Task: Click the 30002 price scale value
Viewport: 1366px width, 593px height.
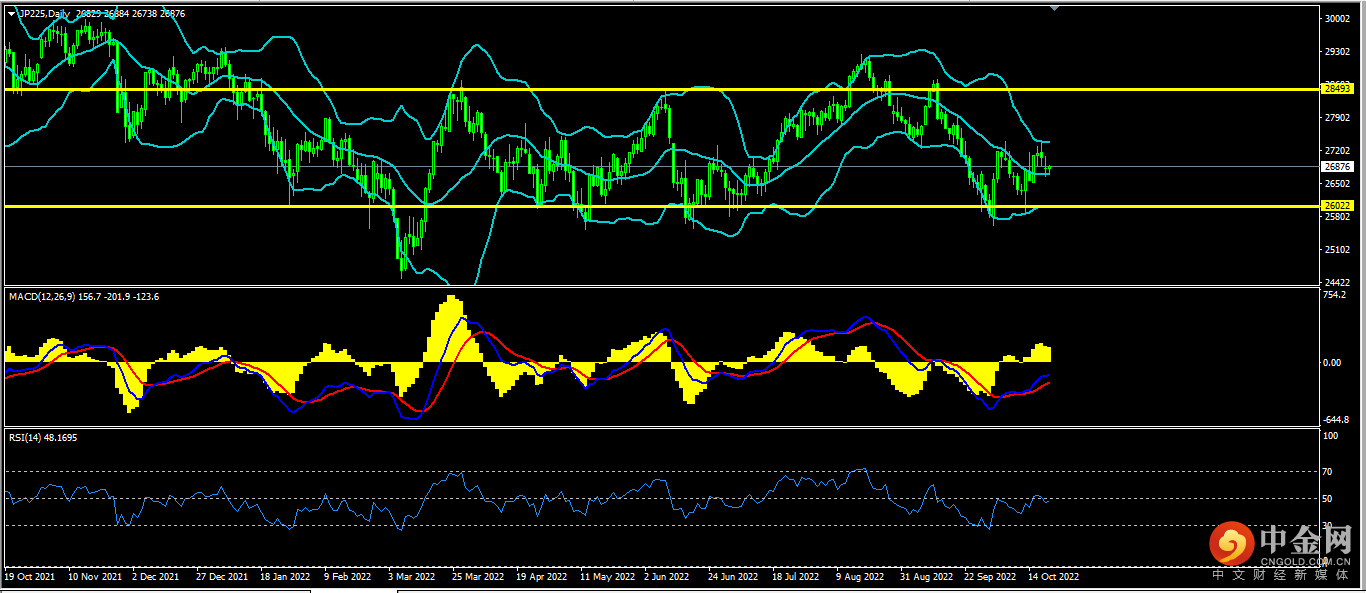Action: click(1335, 18)
